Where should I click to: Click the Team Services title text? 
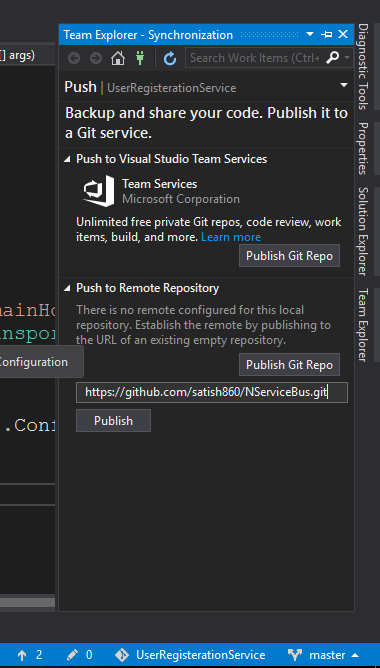pos(160,184)
